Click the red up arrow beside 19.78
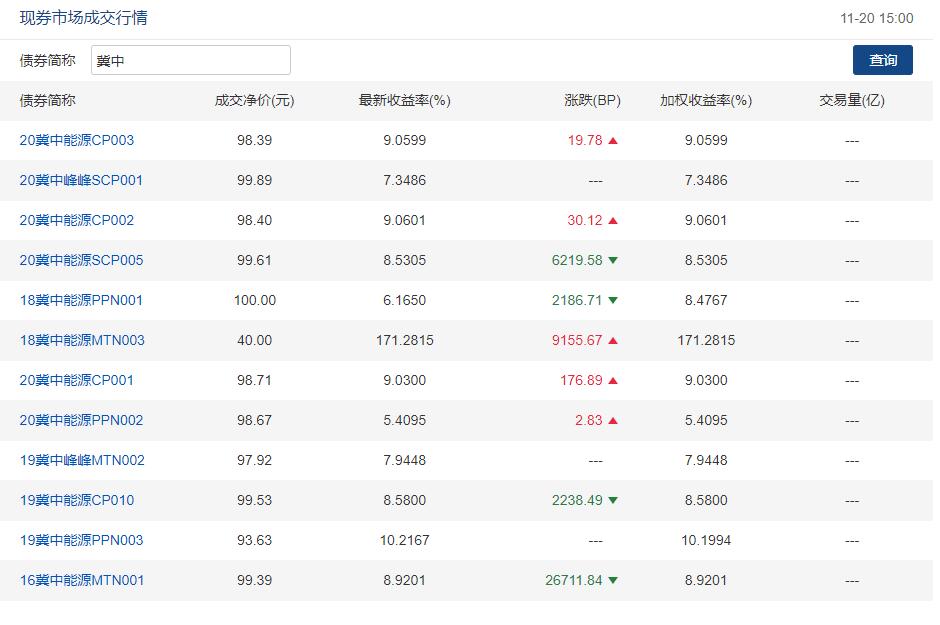 613,140
